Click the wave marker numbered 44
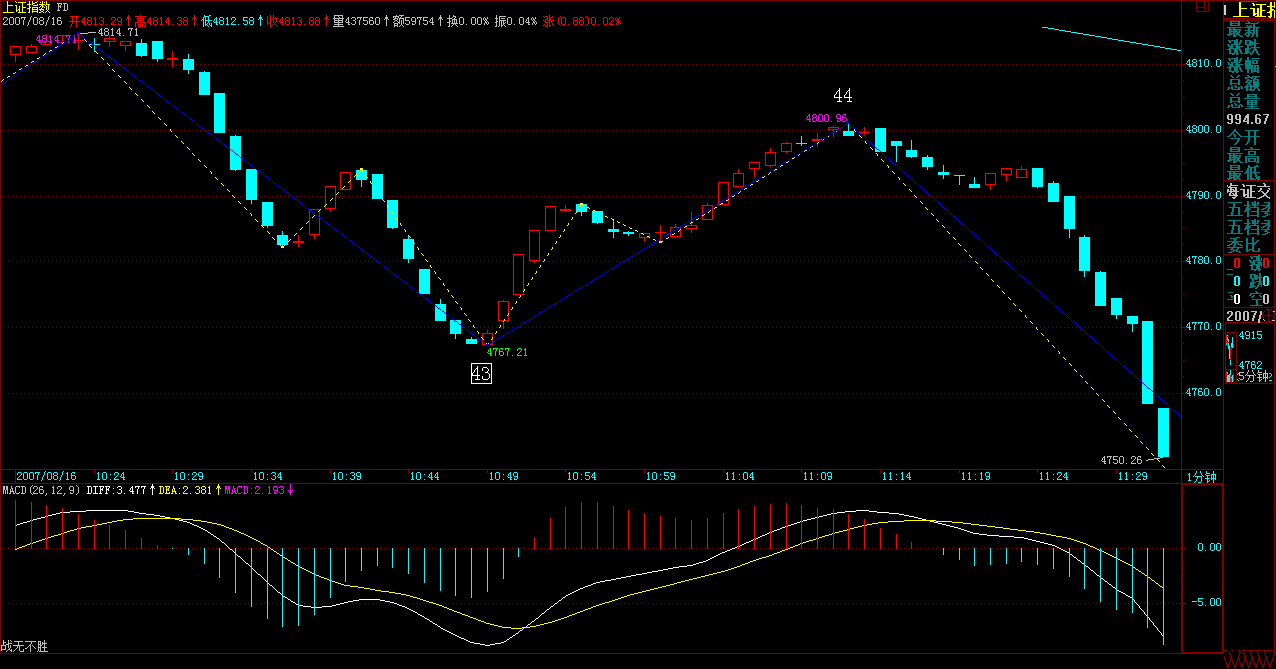 tap(843, 96)
